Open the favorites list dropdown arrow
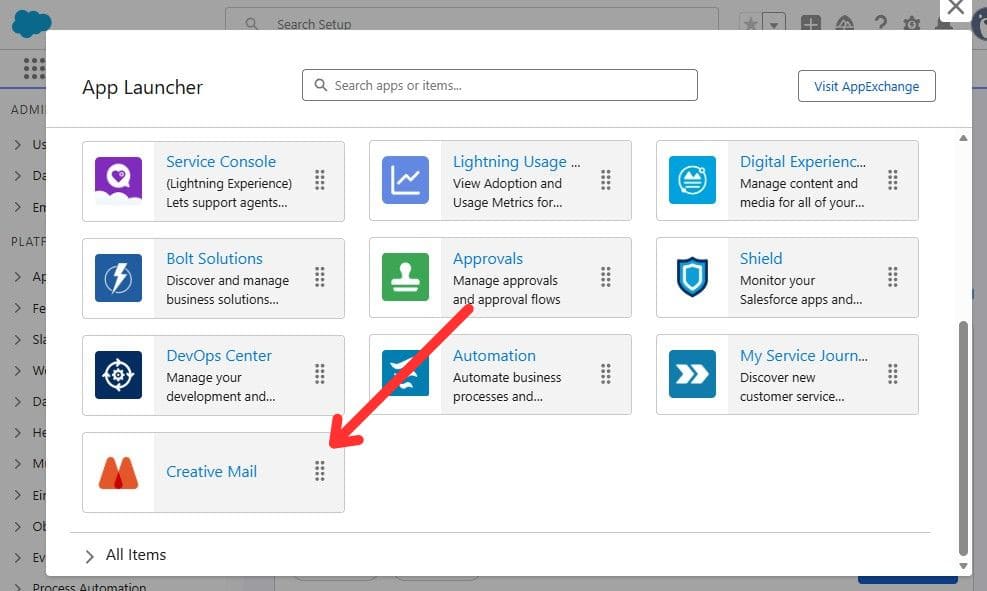 click(x=774, y=24)
